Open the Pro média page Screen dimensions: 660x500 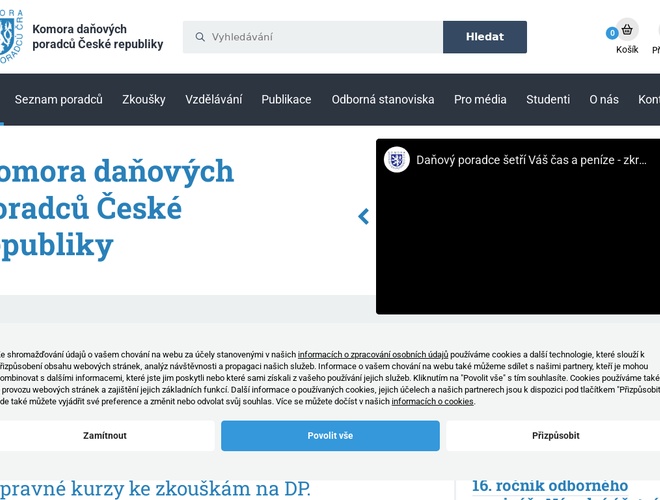[480, 99]
